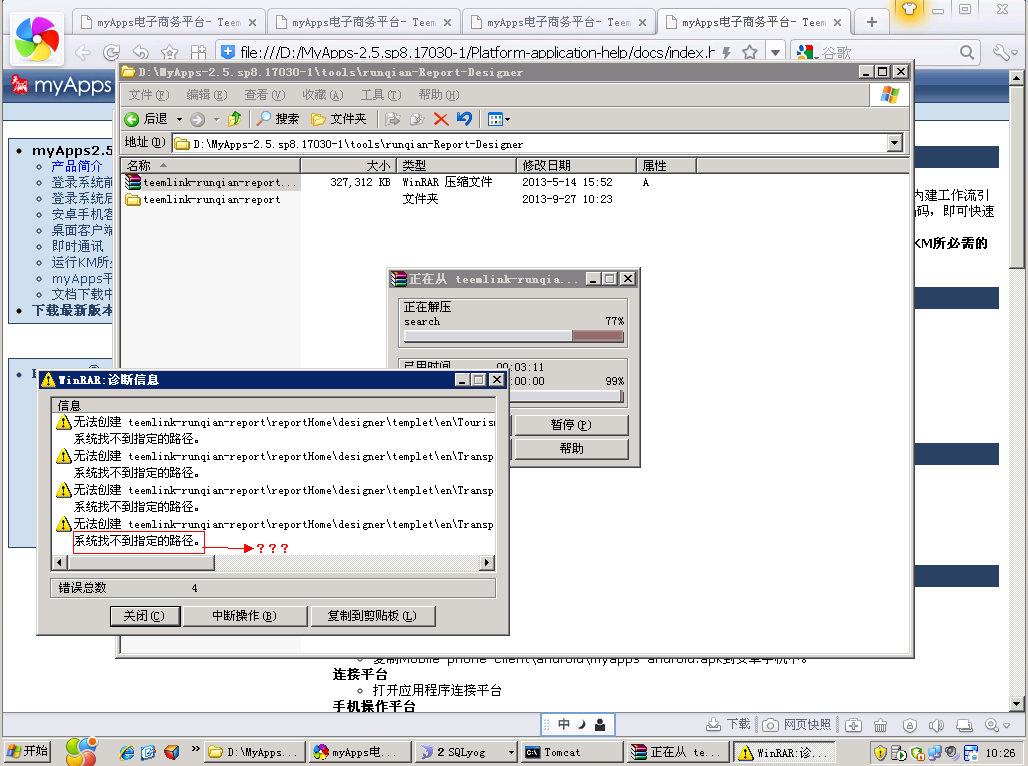Open the 收藏(A) menu in Explorer
The image size is (1028, 766).
[323, 95]
